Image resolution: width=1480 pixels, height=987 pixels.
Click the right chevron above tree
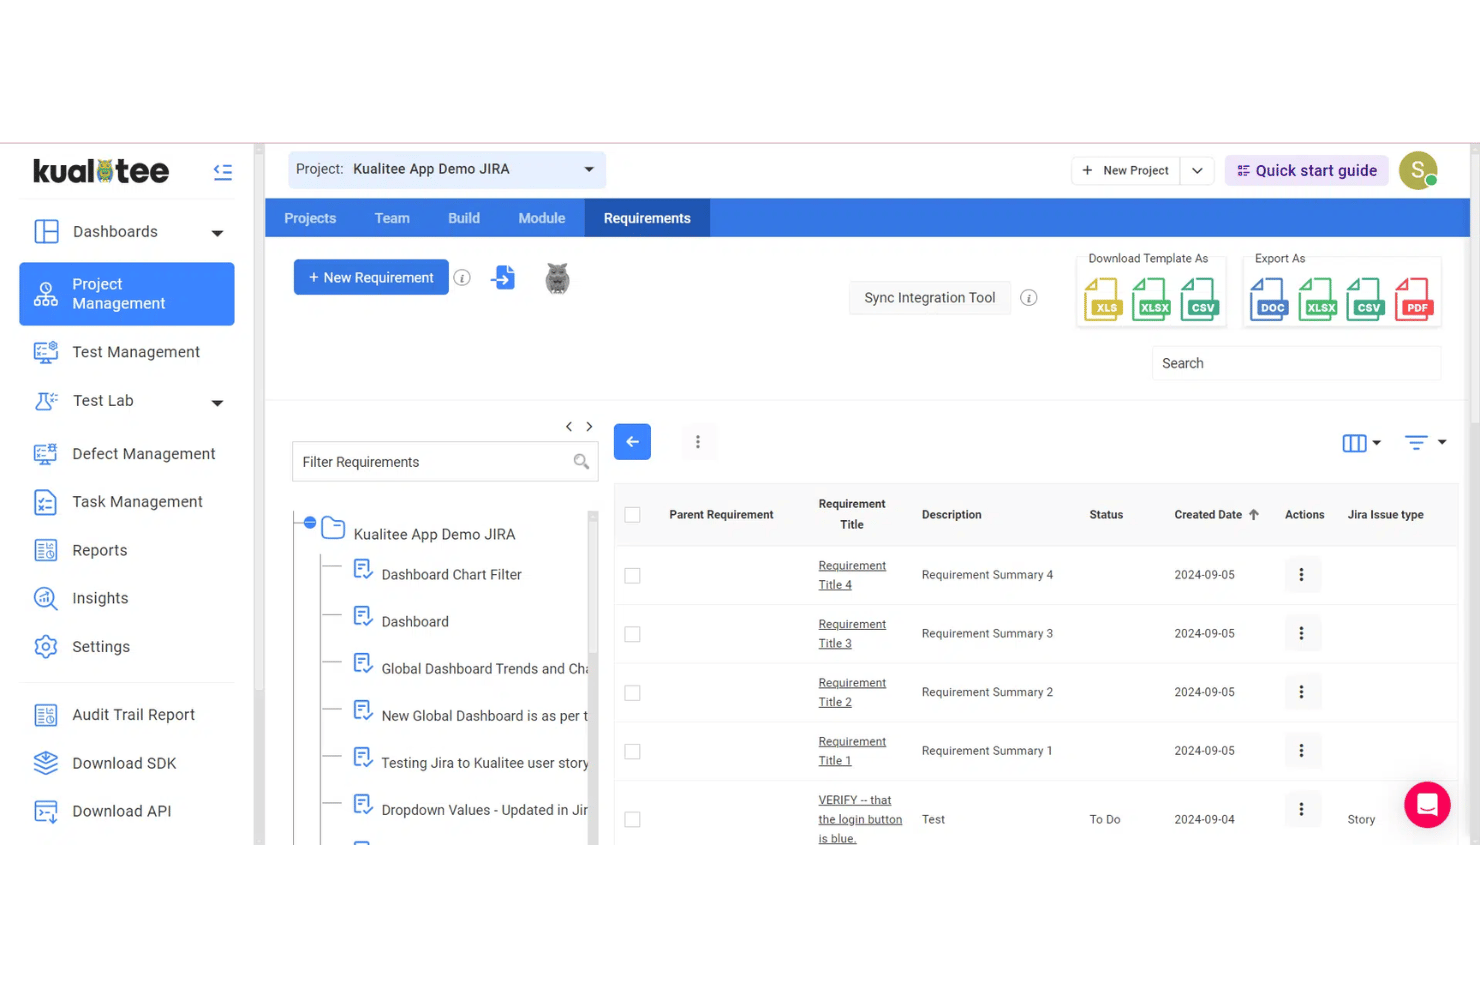pos(589,427)
